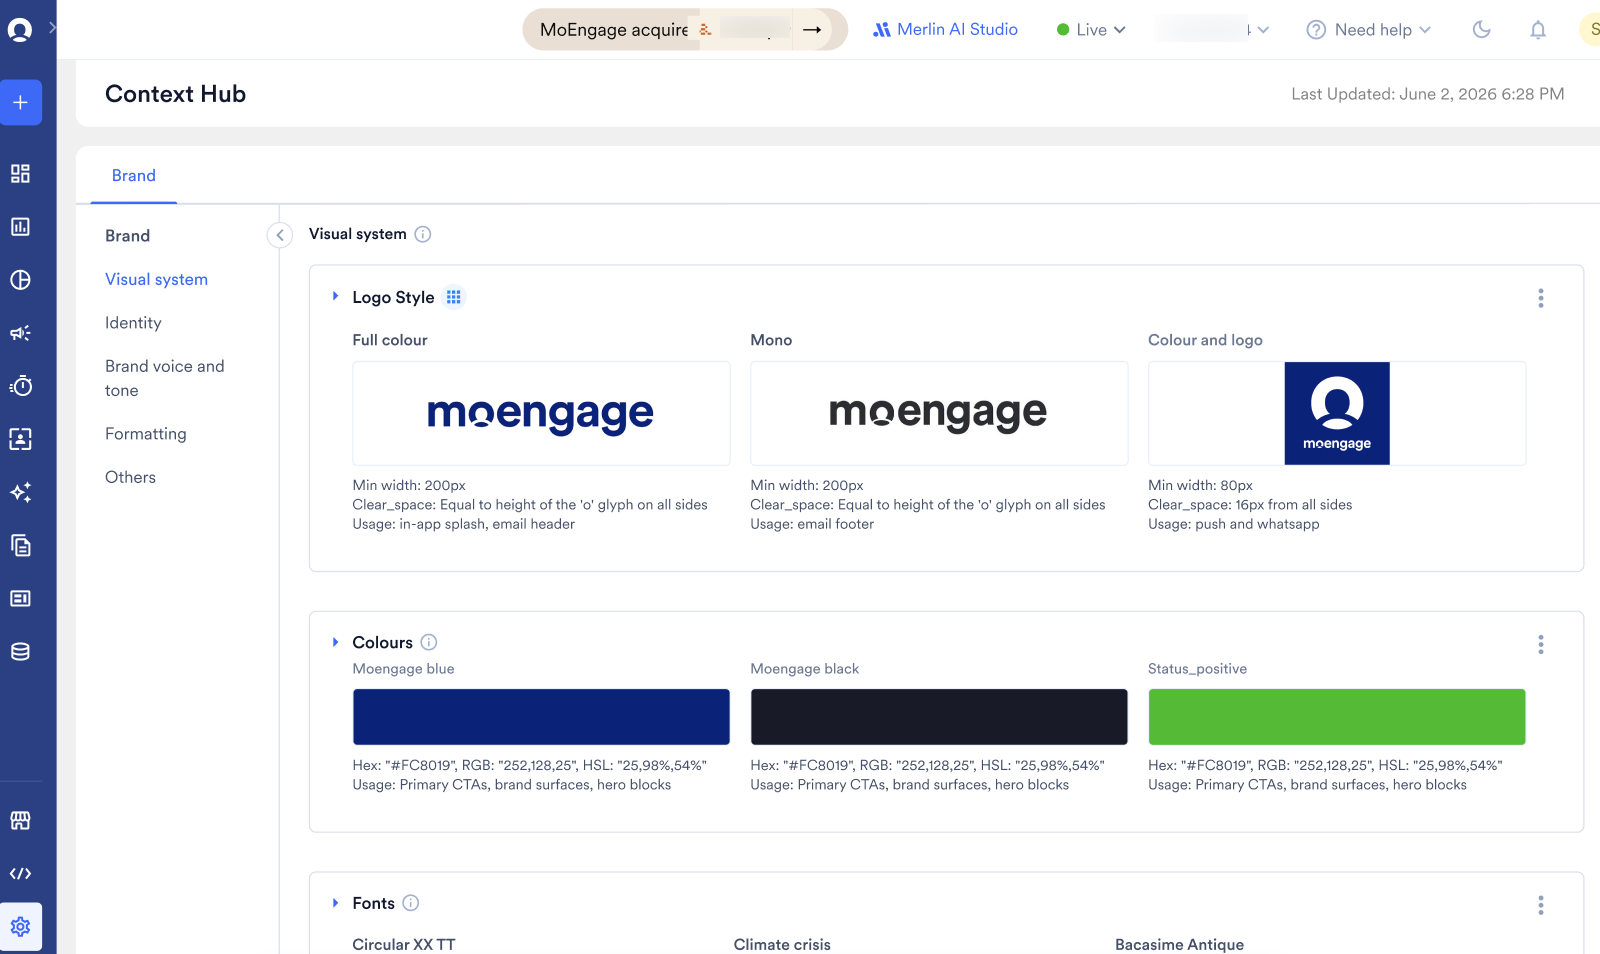The width and height of the screenshot is (1600, 954).
Task: Open the Need help dropdown
Action: (x=1369, y=30)
